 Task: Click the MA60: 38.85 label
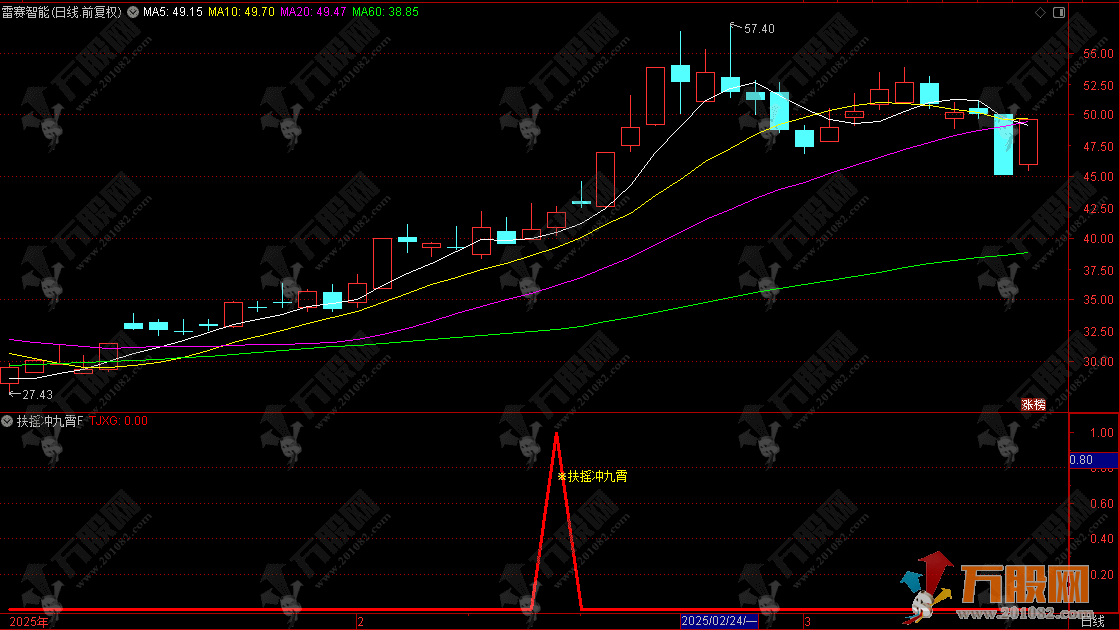point(386,12)
